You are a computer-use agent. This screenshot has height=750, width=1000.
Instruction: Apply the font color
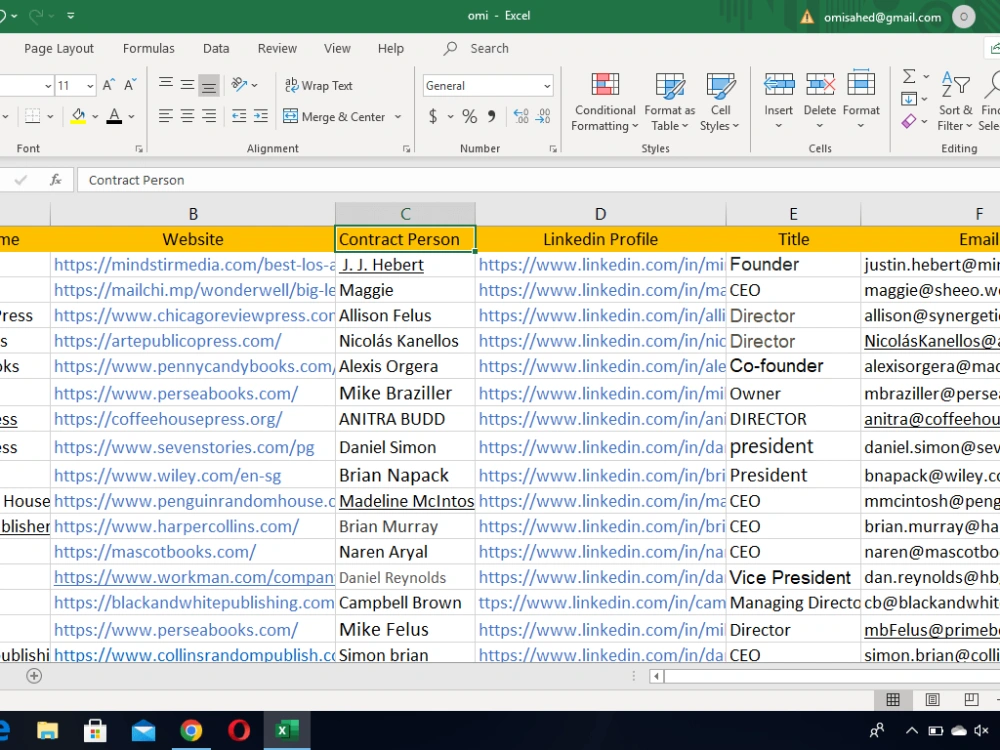[x=114, y=116]
